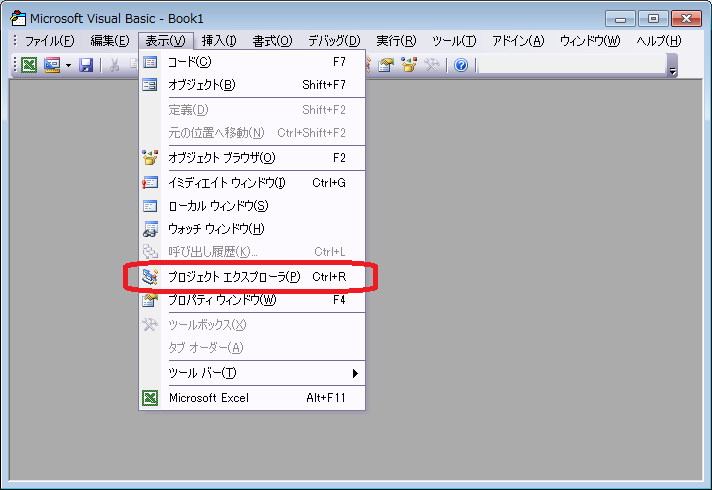Image resolution: width=712 pixels, height=490 pixels.
Task: Select the Microsoft Excel menu entry
Action: point(252,398)
